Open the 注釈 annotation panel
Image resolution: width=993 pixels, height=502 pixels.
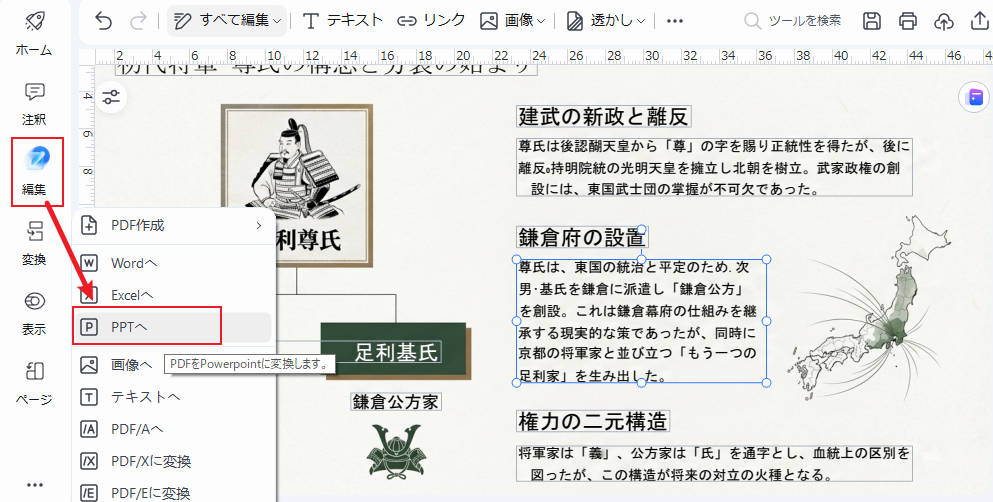coord(34,104)
